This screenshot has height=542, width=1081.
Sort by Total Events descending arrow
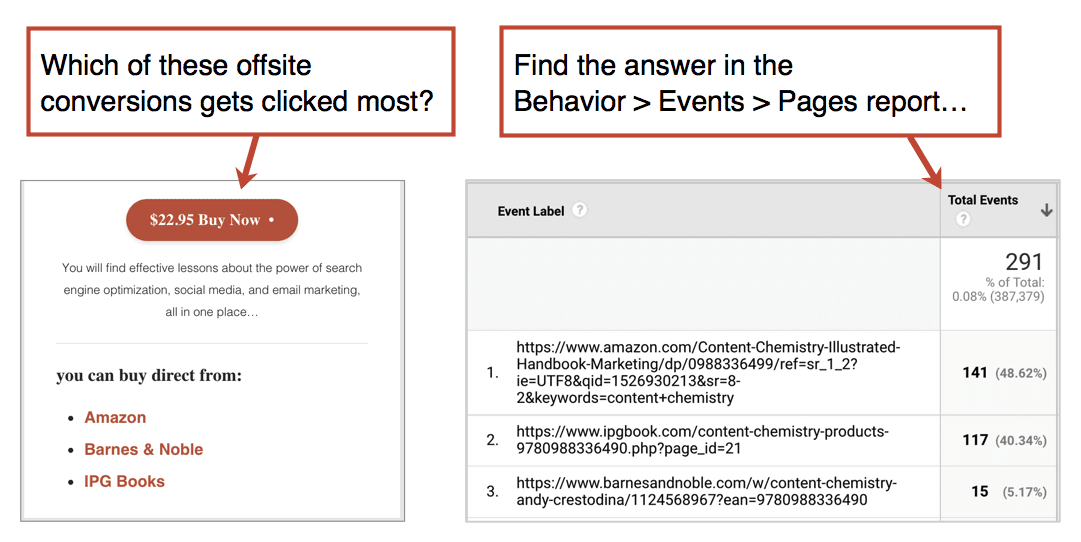(x=1047, y=210)
